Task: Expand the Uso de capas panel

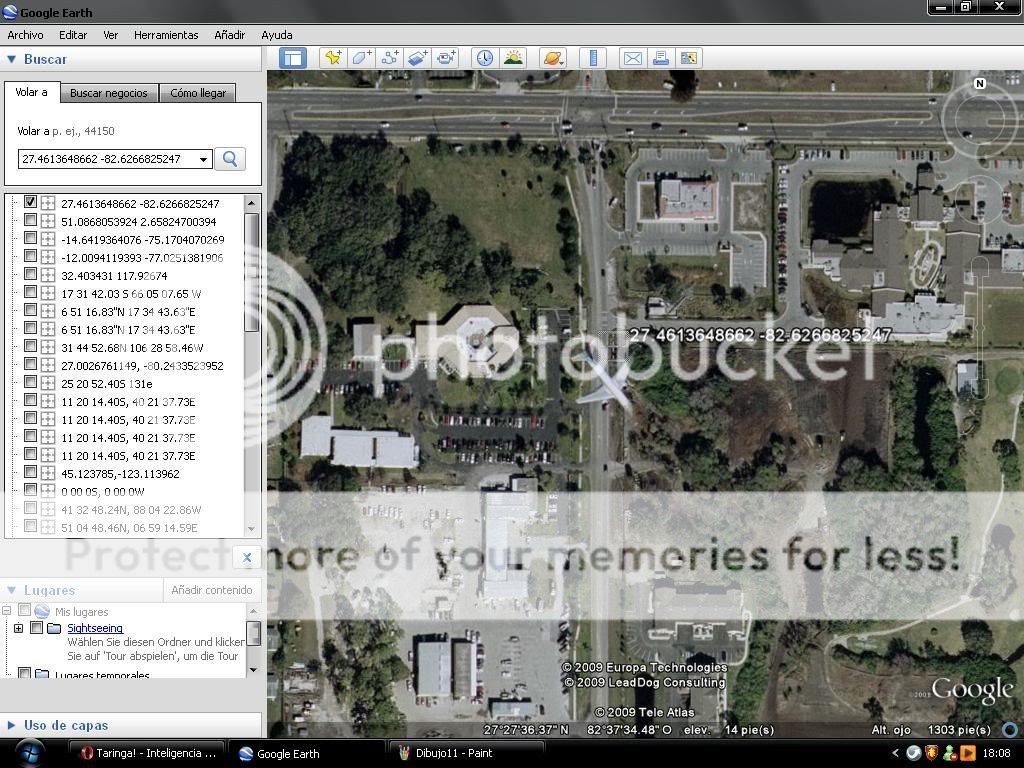Action: [11, 725]
